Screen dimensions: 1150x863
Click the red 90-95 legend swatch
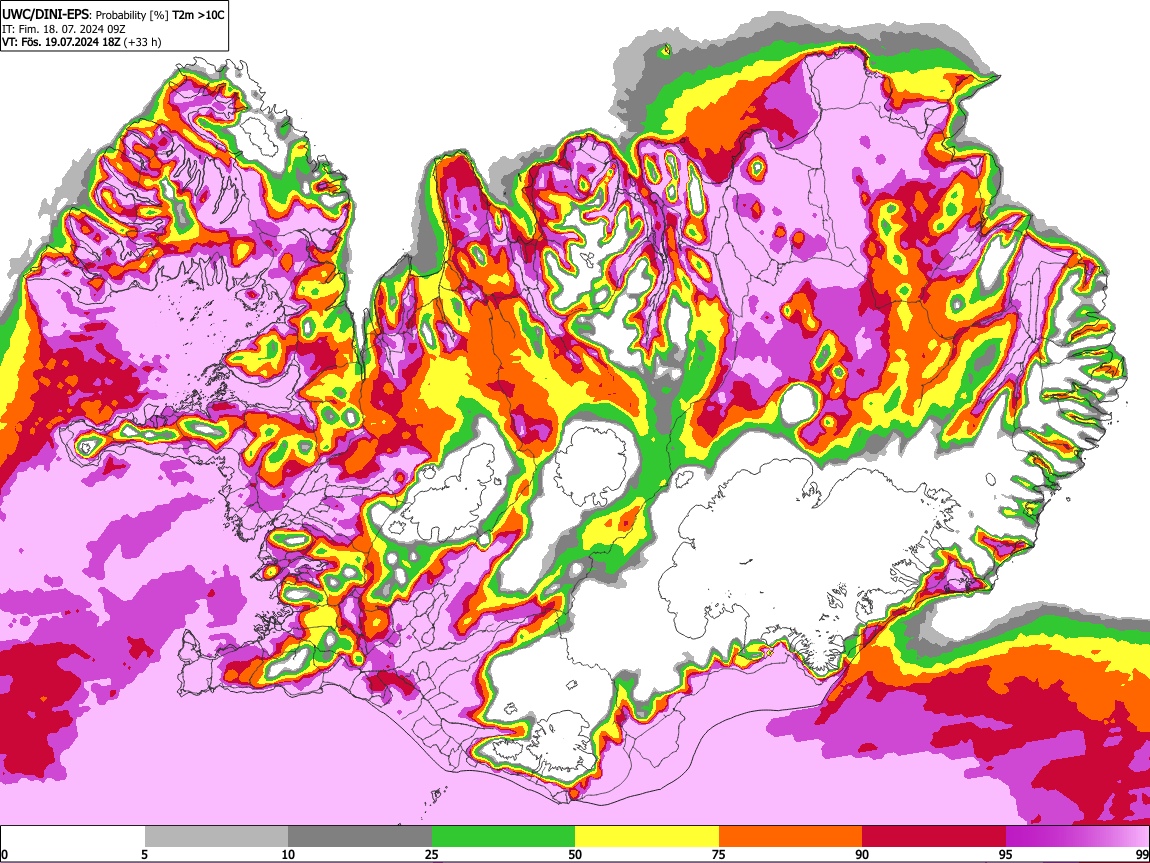coord(934,836)
